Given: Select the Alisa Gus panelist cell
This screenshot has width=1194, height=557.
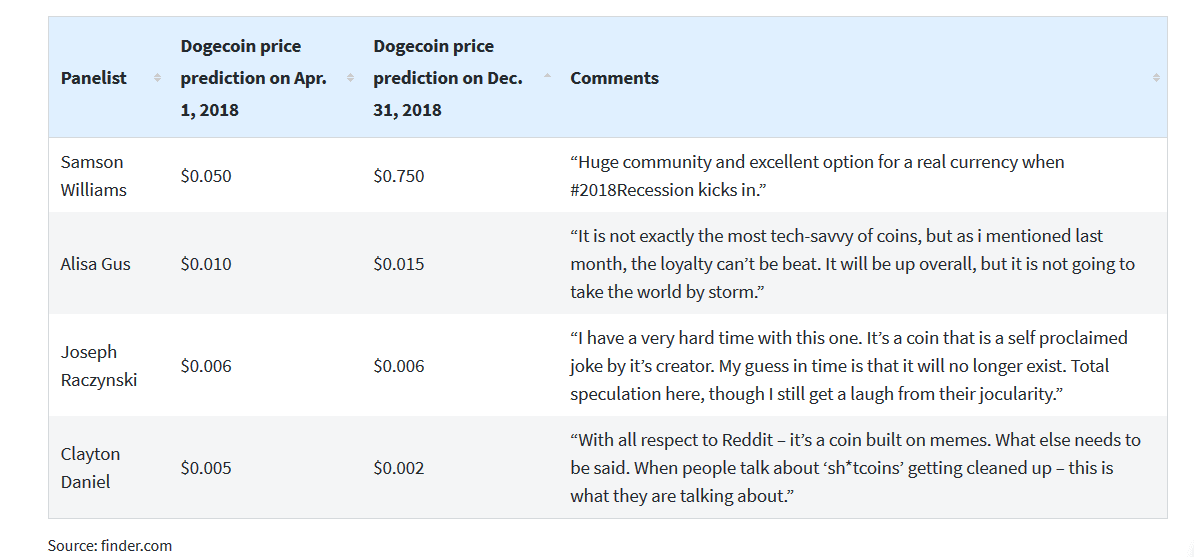Looking at the screenshot, I should pyautogui.click(x=95, y=264).
